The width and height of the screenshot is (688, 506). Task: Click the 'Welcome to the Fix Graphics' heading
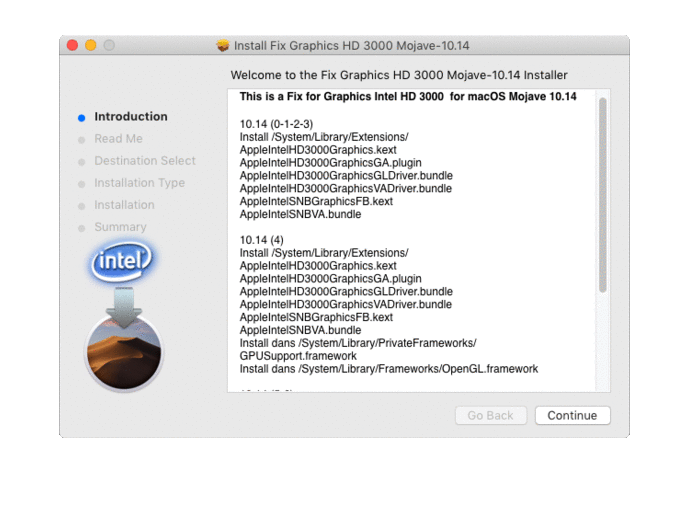(398, 75)
